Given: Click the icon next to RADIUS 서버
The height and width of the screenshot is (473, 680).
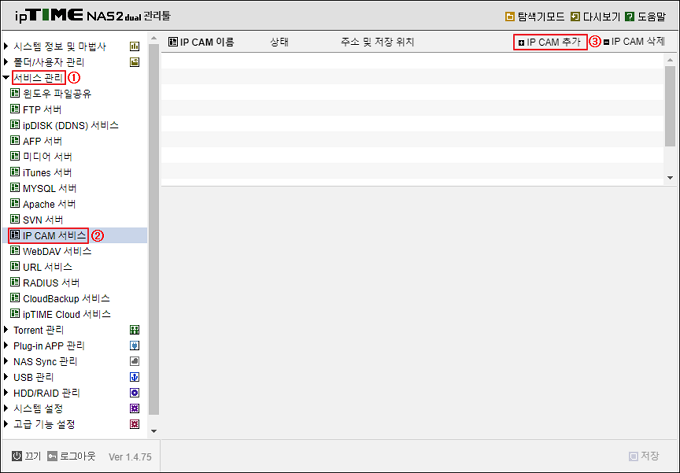Looking at the screenshot, I should (15, 282).
